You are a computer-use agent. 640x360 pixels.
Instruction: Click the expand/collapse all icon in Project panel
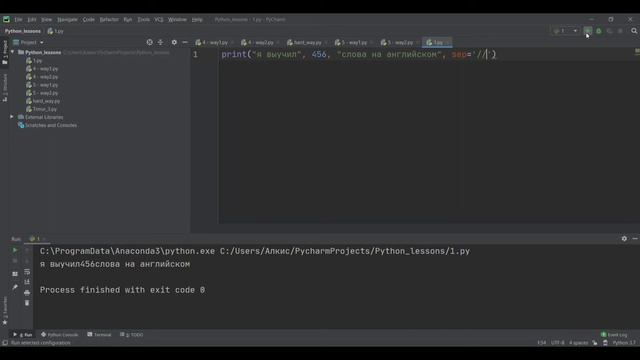click(x=160, y=42)
